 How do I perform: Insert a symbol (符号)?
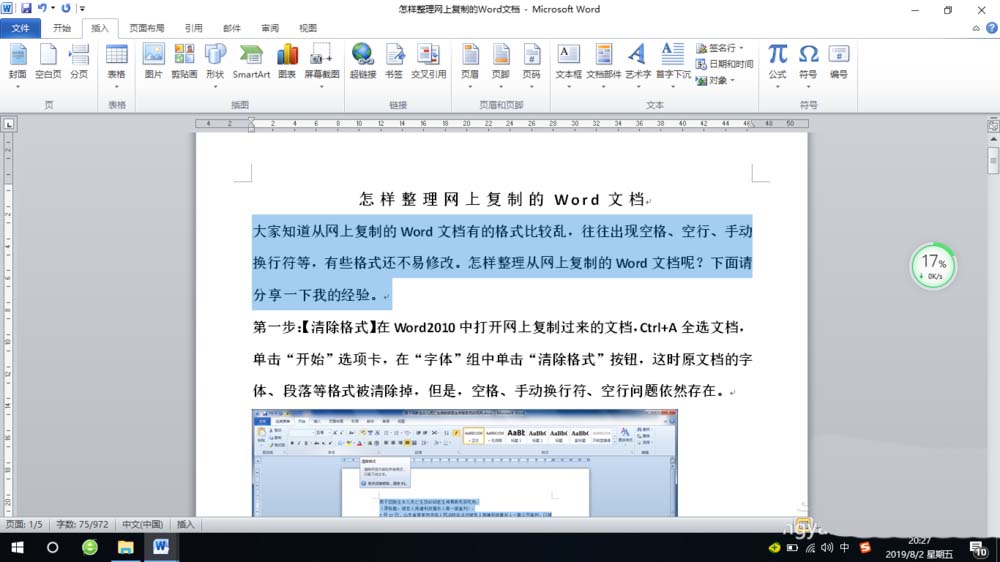pos(808,65)
